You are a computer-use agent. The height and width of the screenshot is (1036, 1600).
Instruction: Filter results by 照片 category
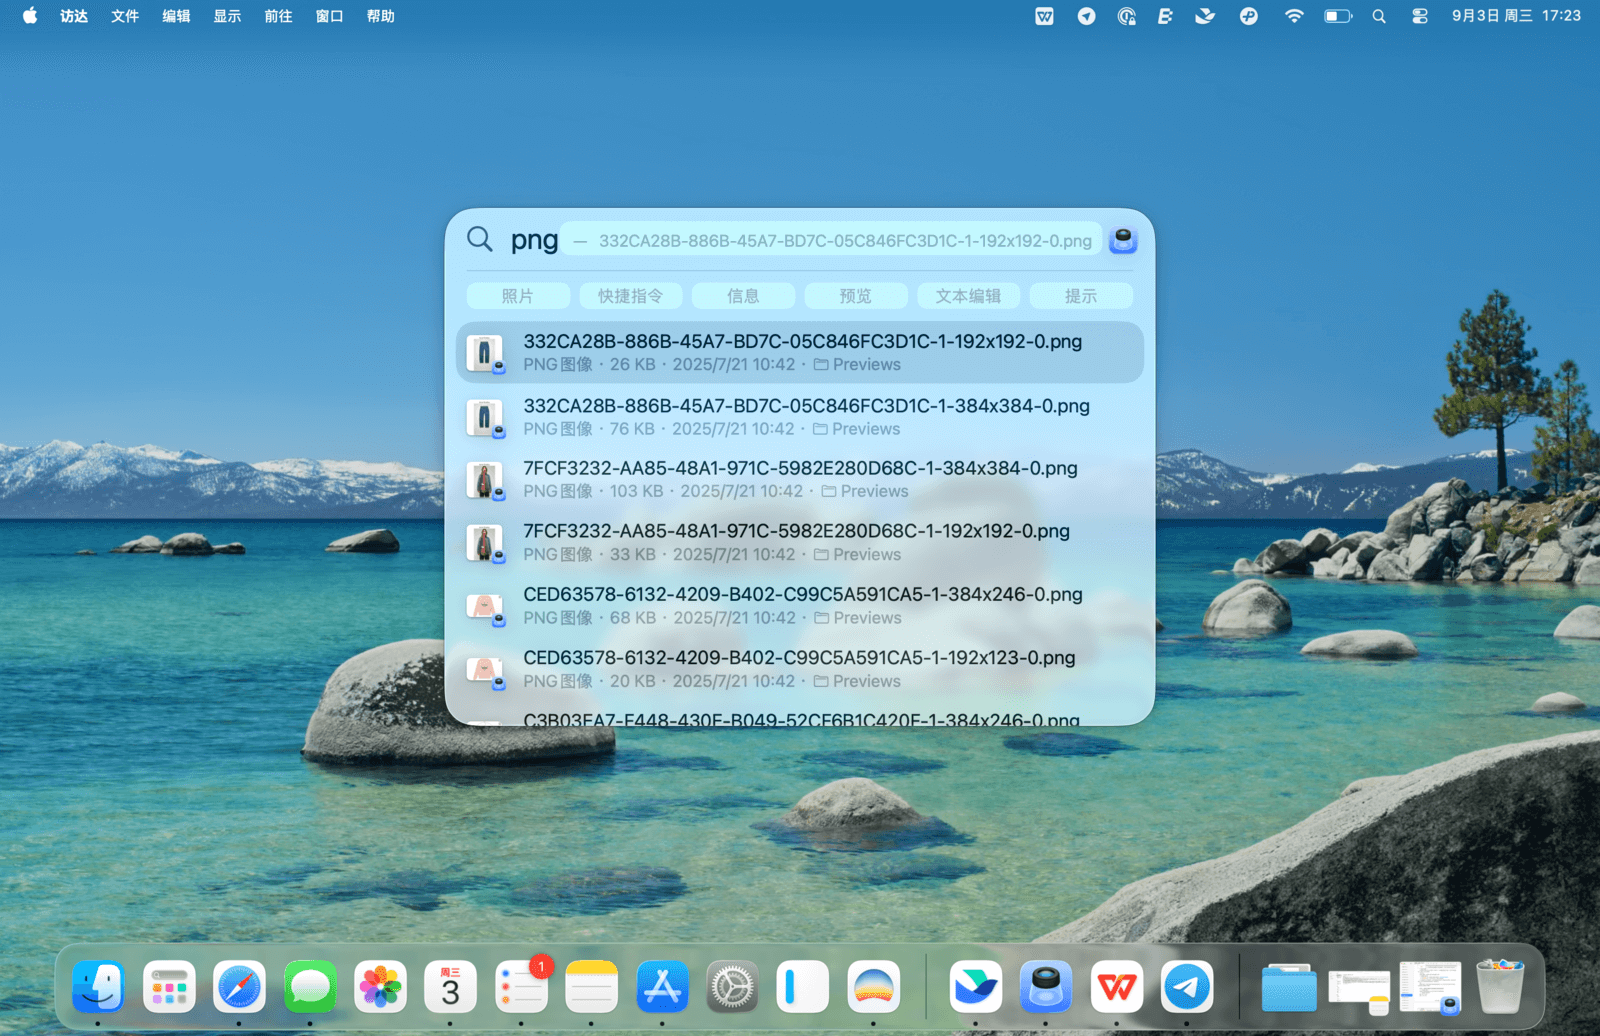pyautogui.click(x=518, y=296)
